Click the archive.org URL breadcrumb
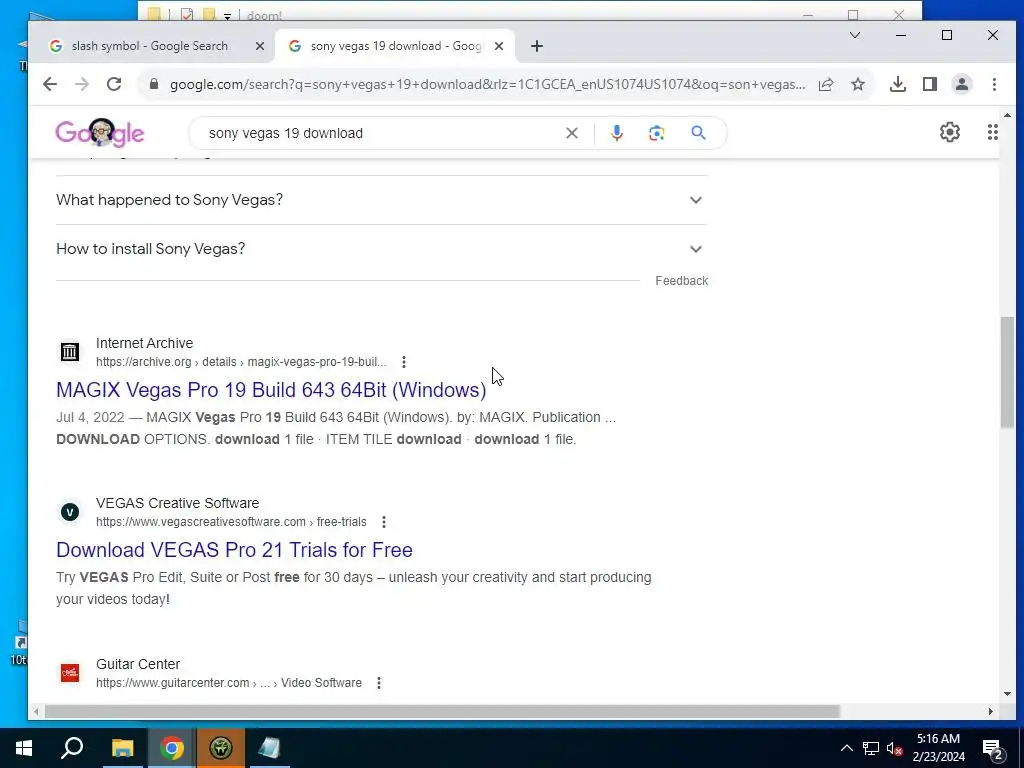The width and height of the screenshot is (1024, 768). [x=241, y=362]
